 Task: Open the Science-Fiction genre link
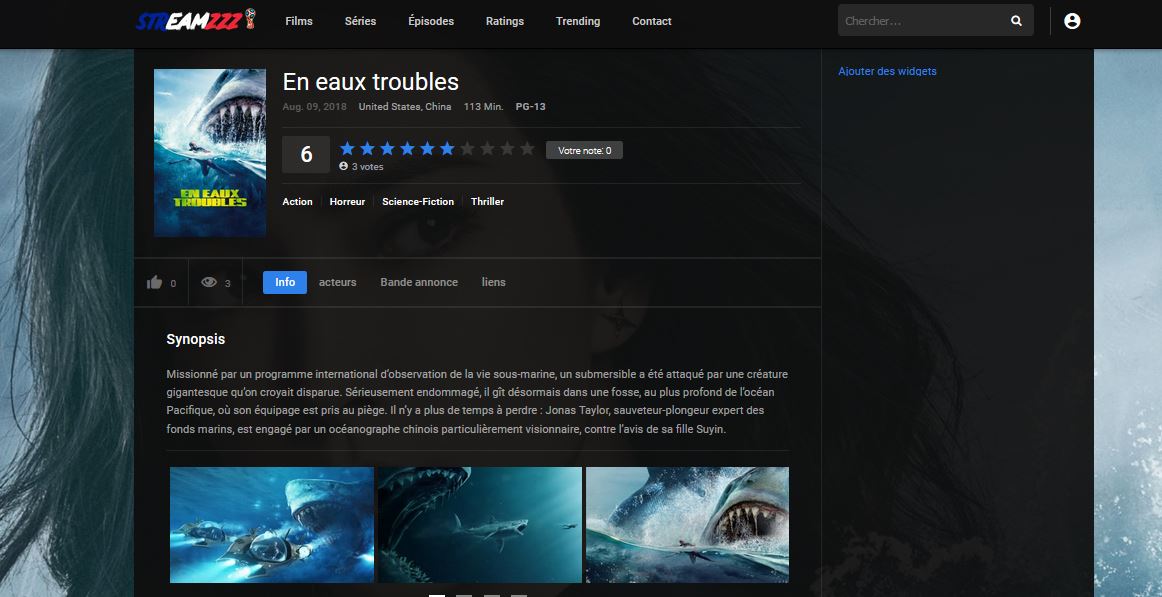coord(418,201)
